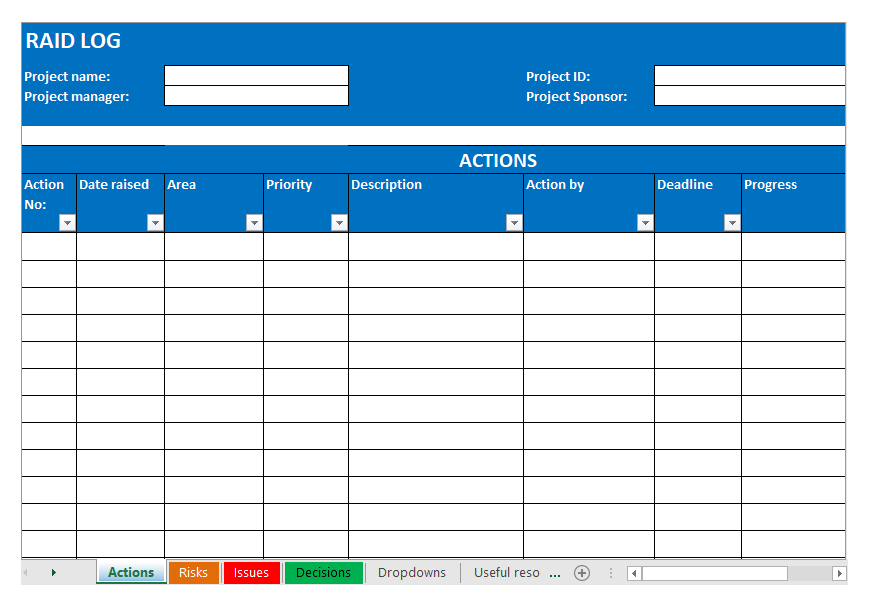Click horizontal scrollbar left arrow
Image resolution: width=870 pixels, height=615 pixels.
coord(634,573)
